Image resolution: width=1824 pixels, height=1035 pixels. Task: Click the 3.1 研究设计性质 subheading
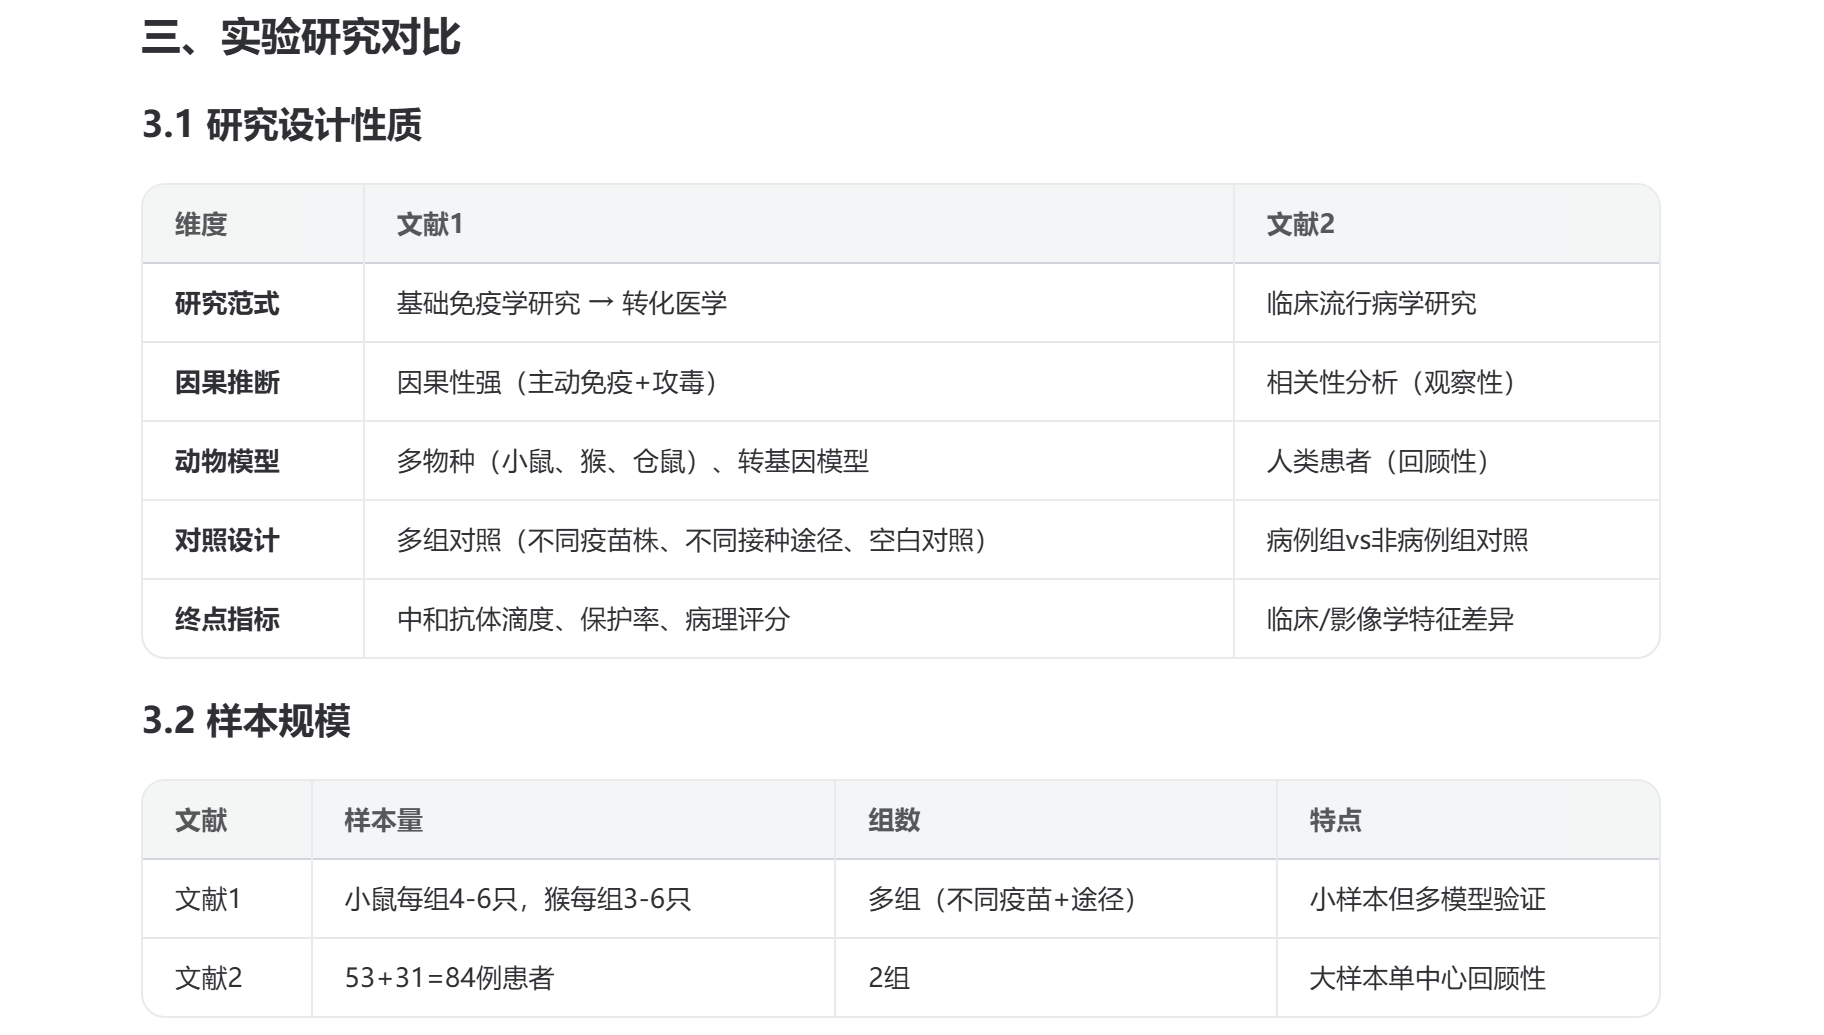click(282, 125)
